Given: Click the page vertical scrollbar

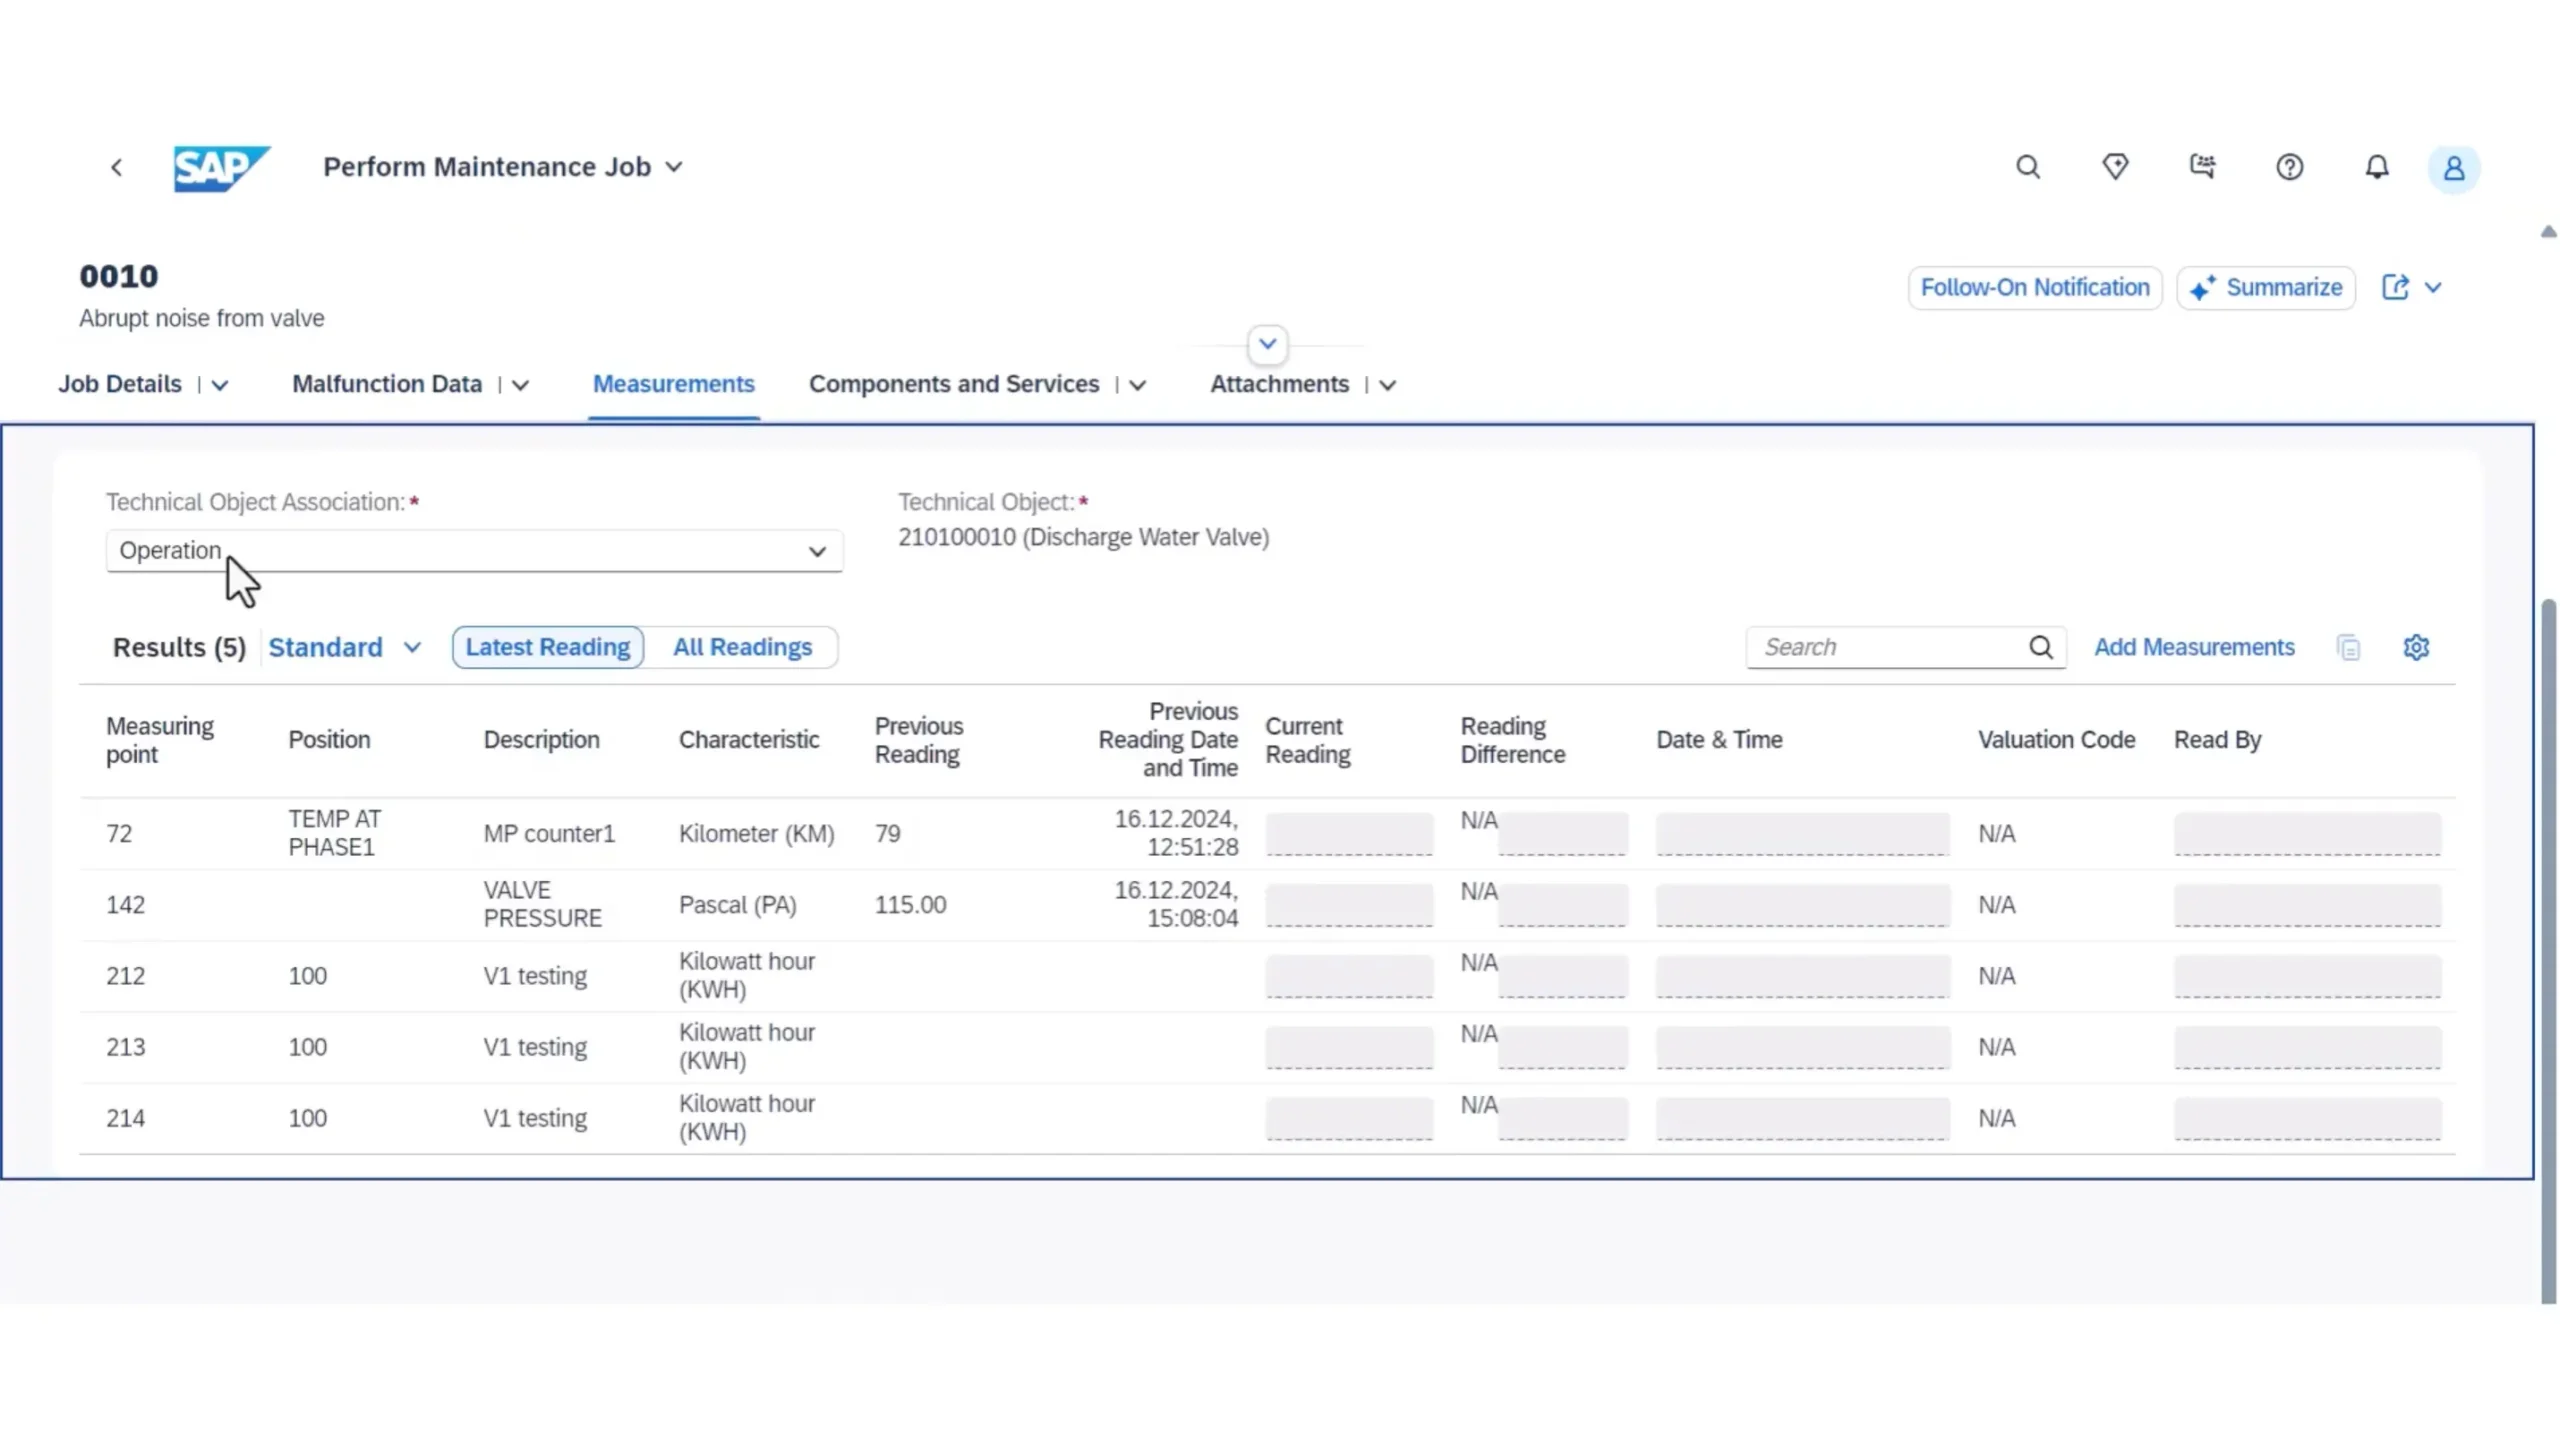Looking at the screenshot, I should tap(2548, 950).
